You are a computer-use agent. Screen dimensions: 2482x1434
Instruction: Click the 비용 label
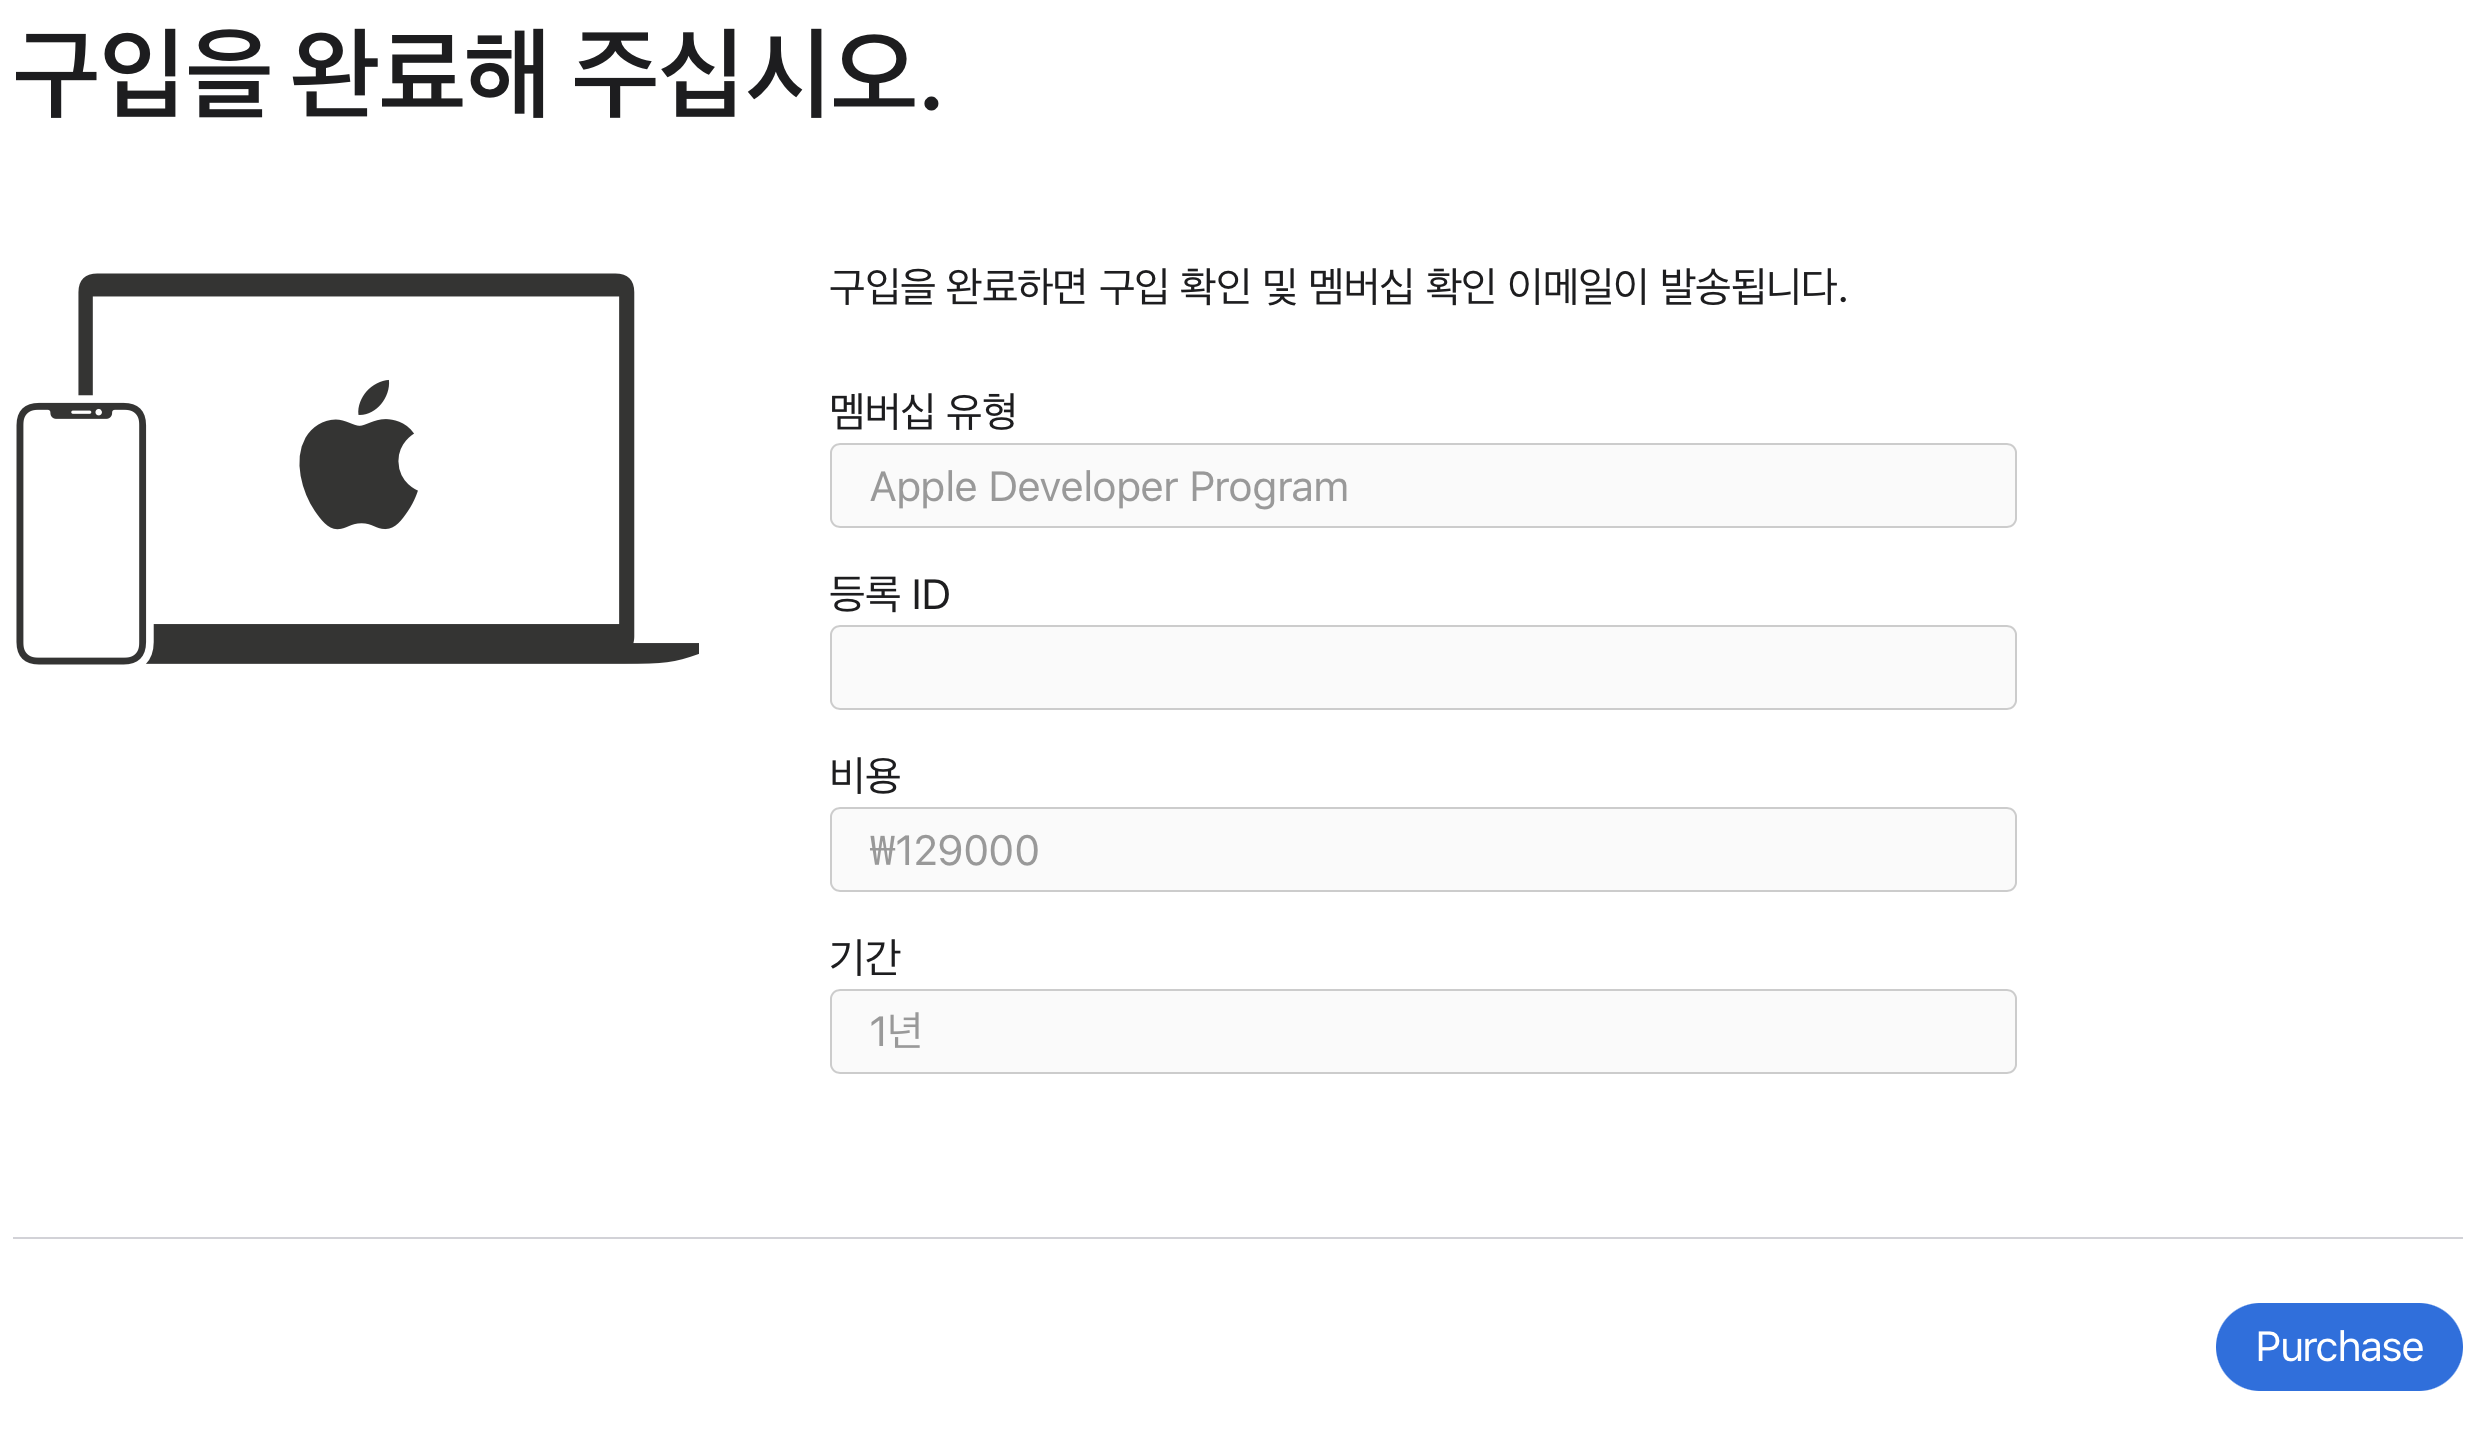(865, 775)
